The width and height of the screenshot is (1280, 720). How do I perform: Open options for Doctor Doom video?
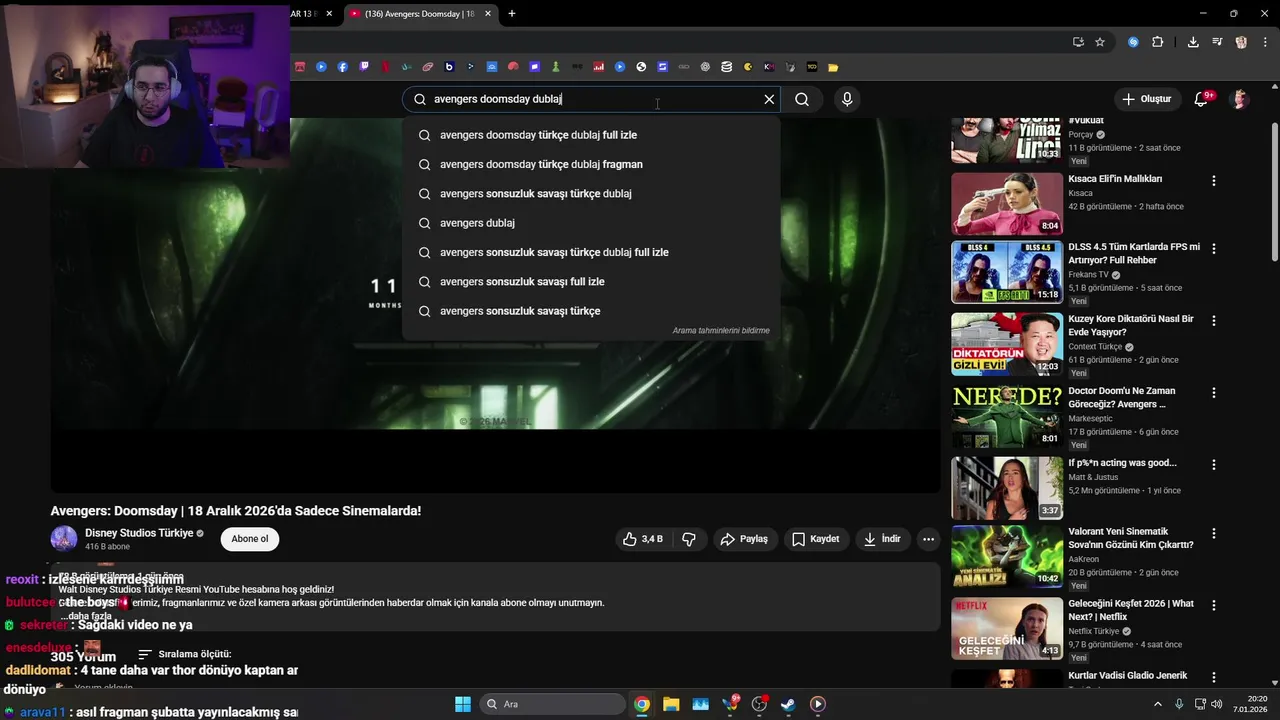(x=1214, y=393)
